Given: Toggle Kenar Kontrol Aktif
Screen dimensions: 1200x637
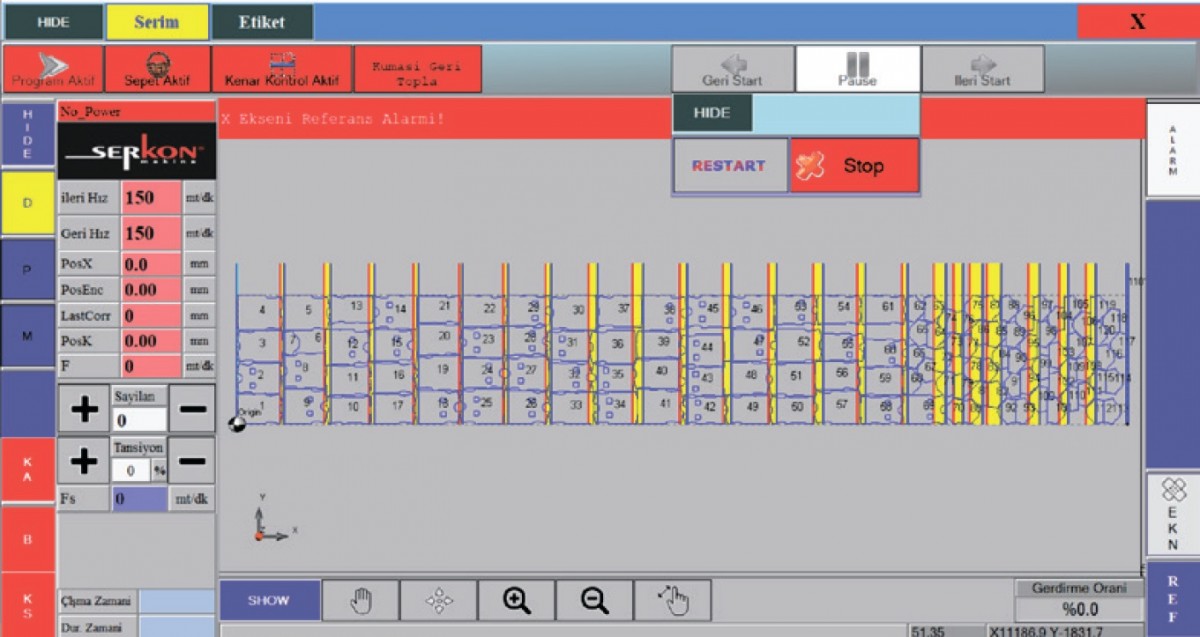Looking at the screenshot, I should pyautogui.click(x=282, y=69).
